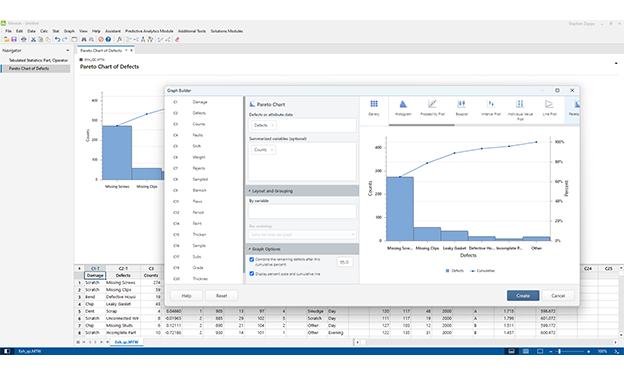Open the Assistant menu

113,31
